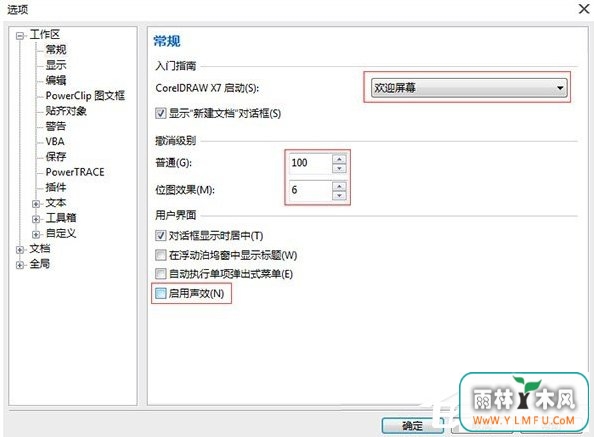This screenshot has height=437, width=594.
Task: Select 编辑 in the options tree
Action: click(56, 80)
